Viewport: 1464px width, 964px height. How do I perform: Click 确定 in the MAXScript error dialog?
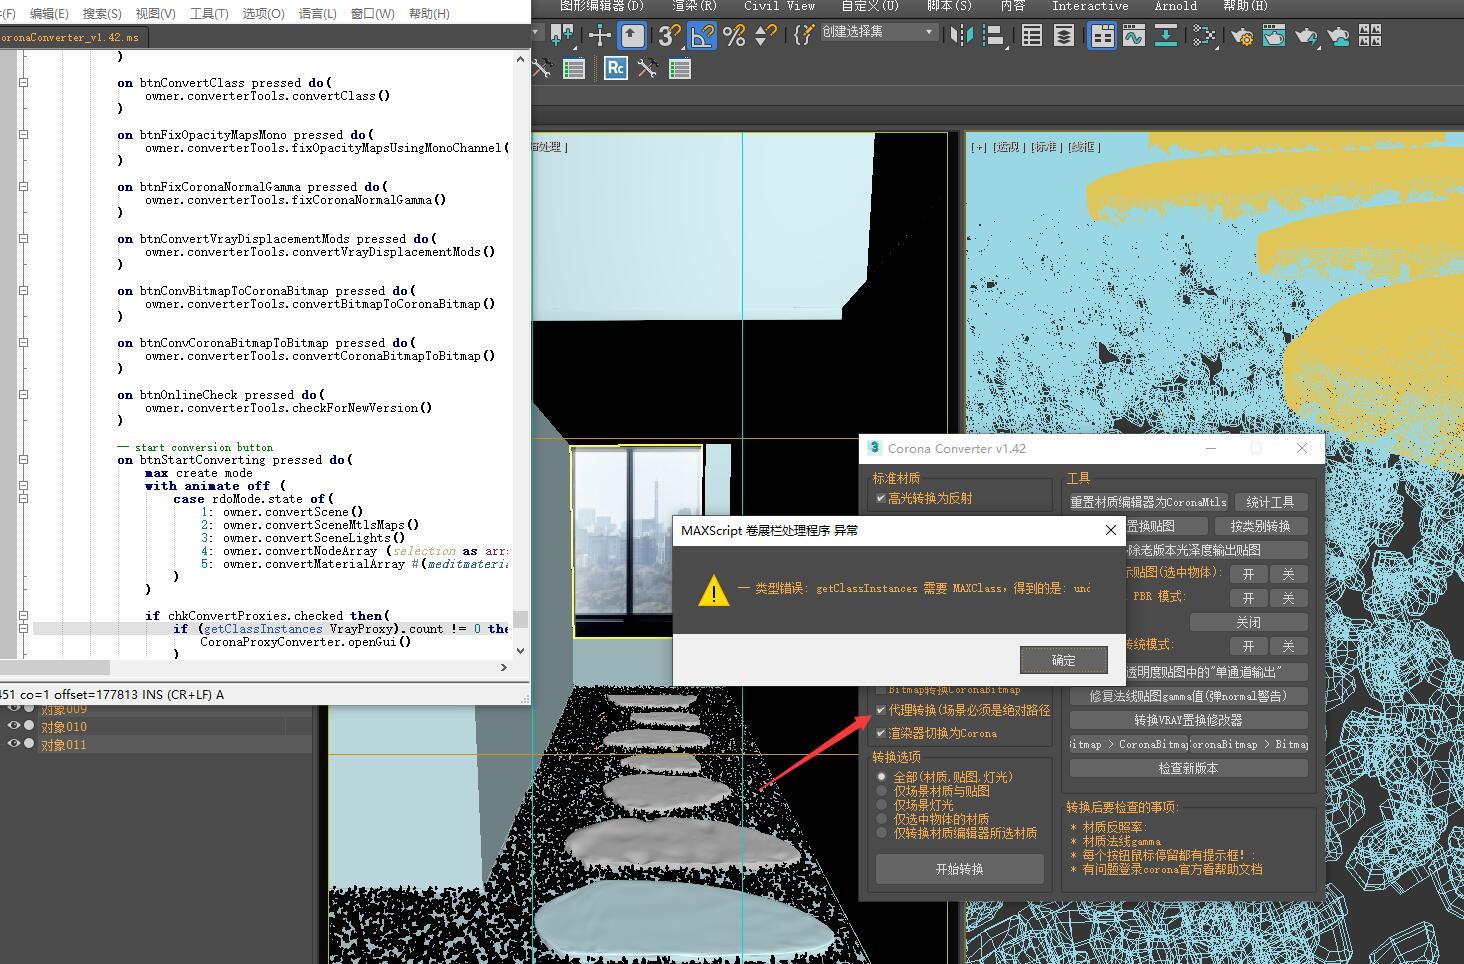click(x=1063, y=660)
